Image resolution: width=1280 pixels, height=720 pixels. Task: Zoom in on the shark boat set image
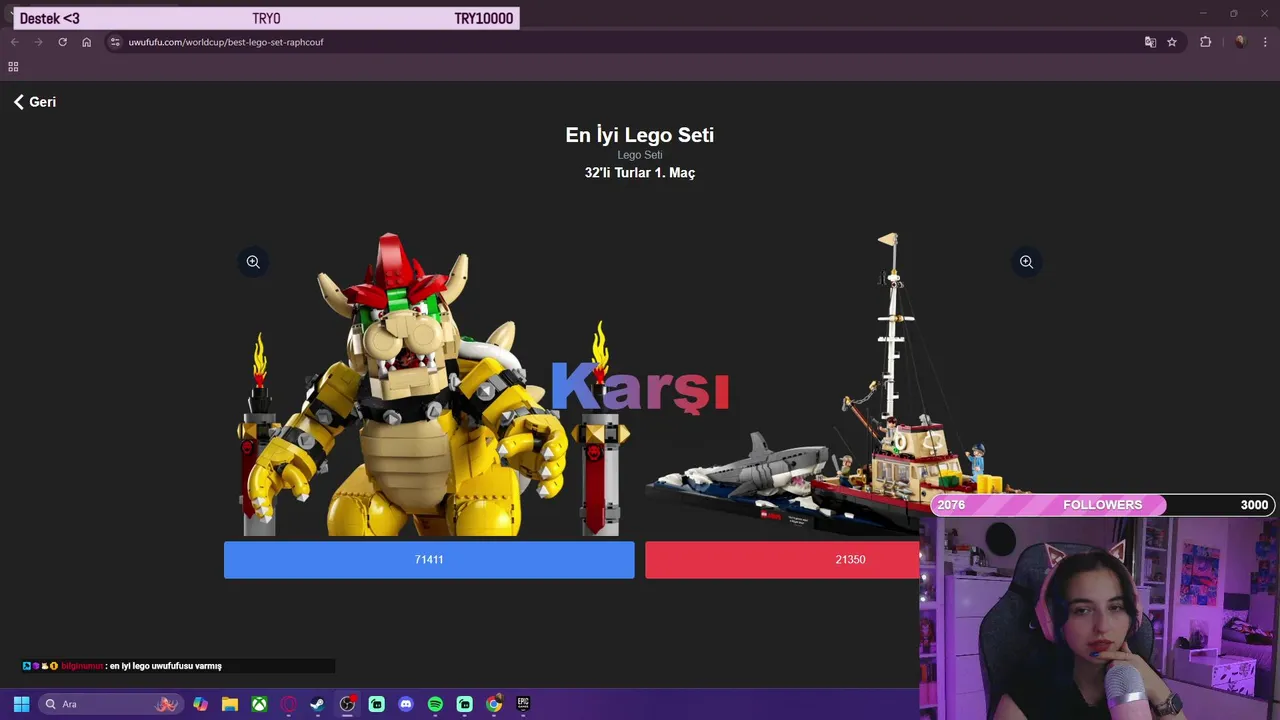click(1026, 262)
